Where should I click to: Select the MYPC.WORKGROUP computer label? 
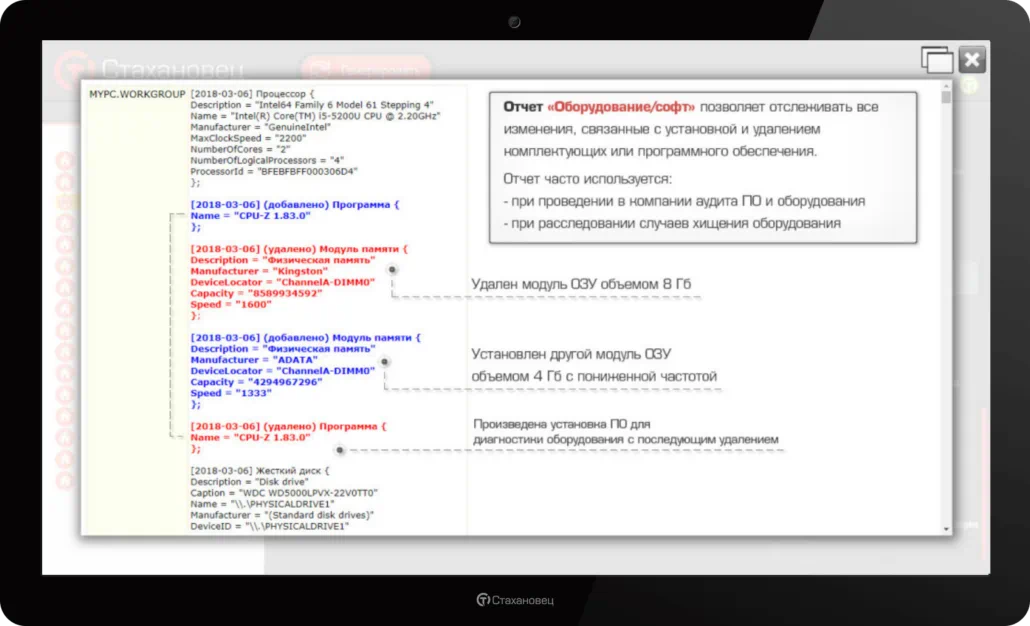point(136,94)
